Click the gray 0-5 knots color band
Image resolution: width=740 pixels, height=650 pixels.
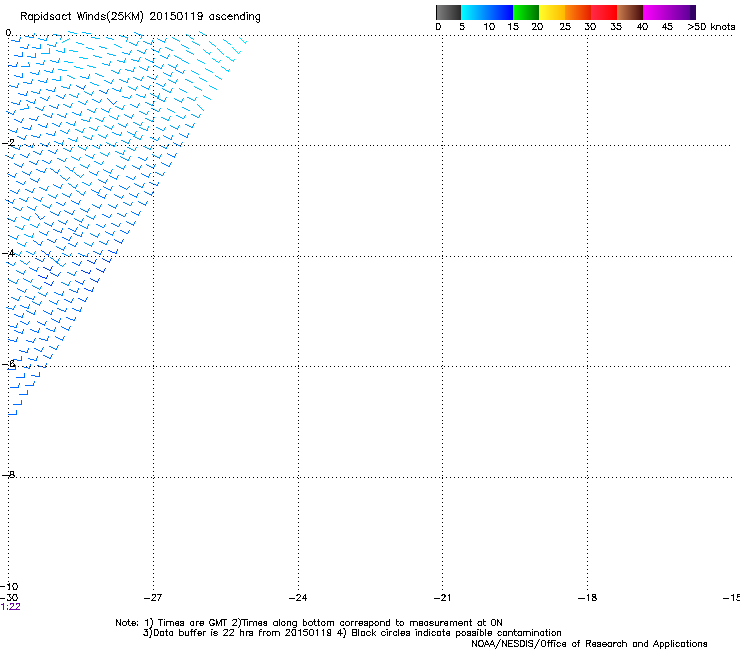[x=448, y=12]
